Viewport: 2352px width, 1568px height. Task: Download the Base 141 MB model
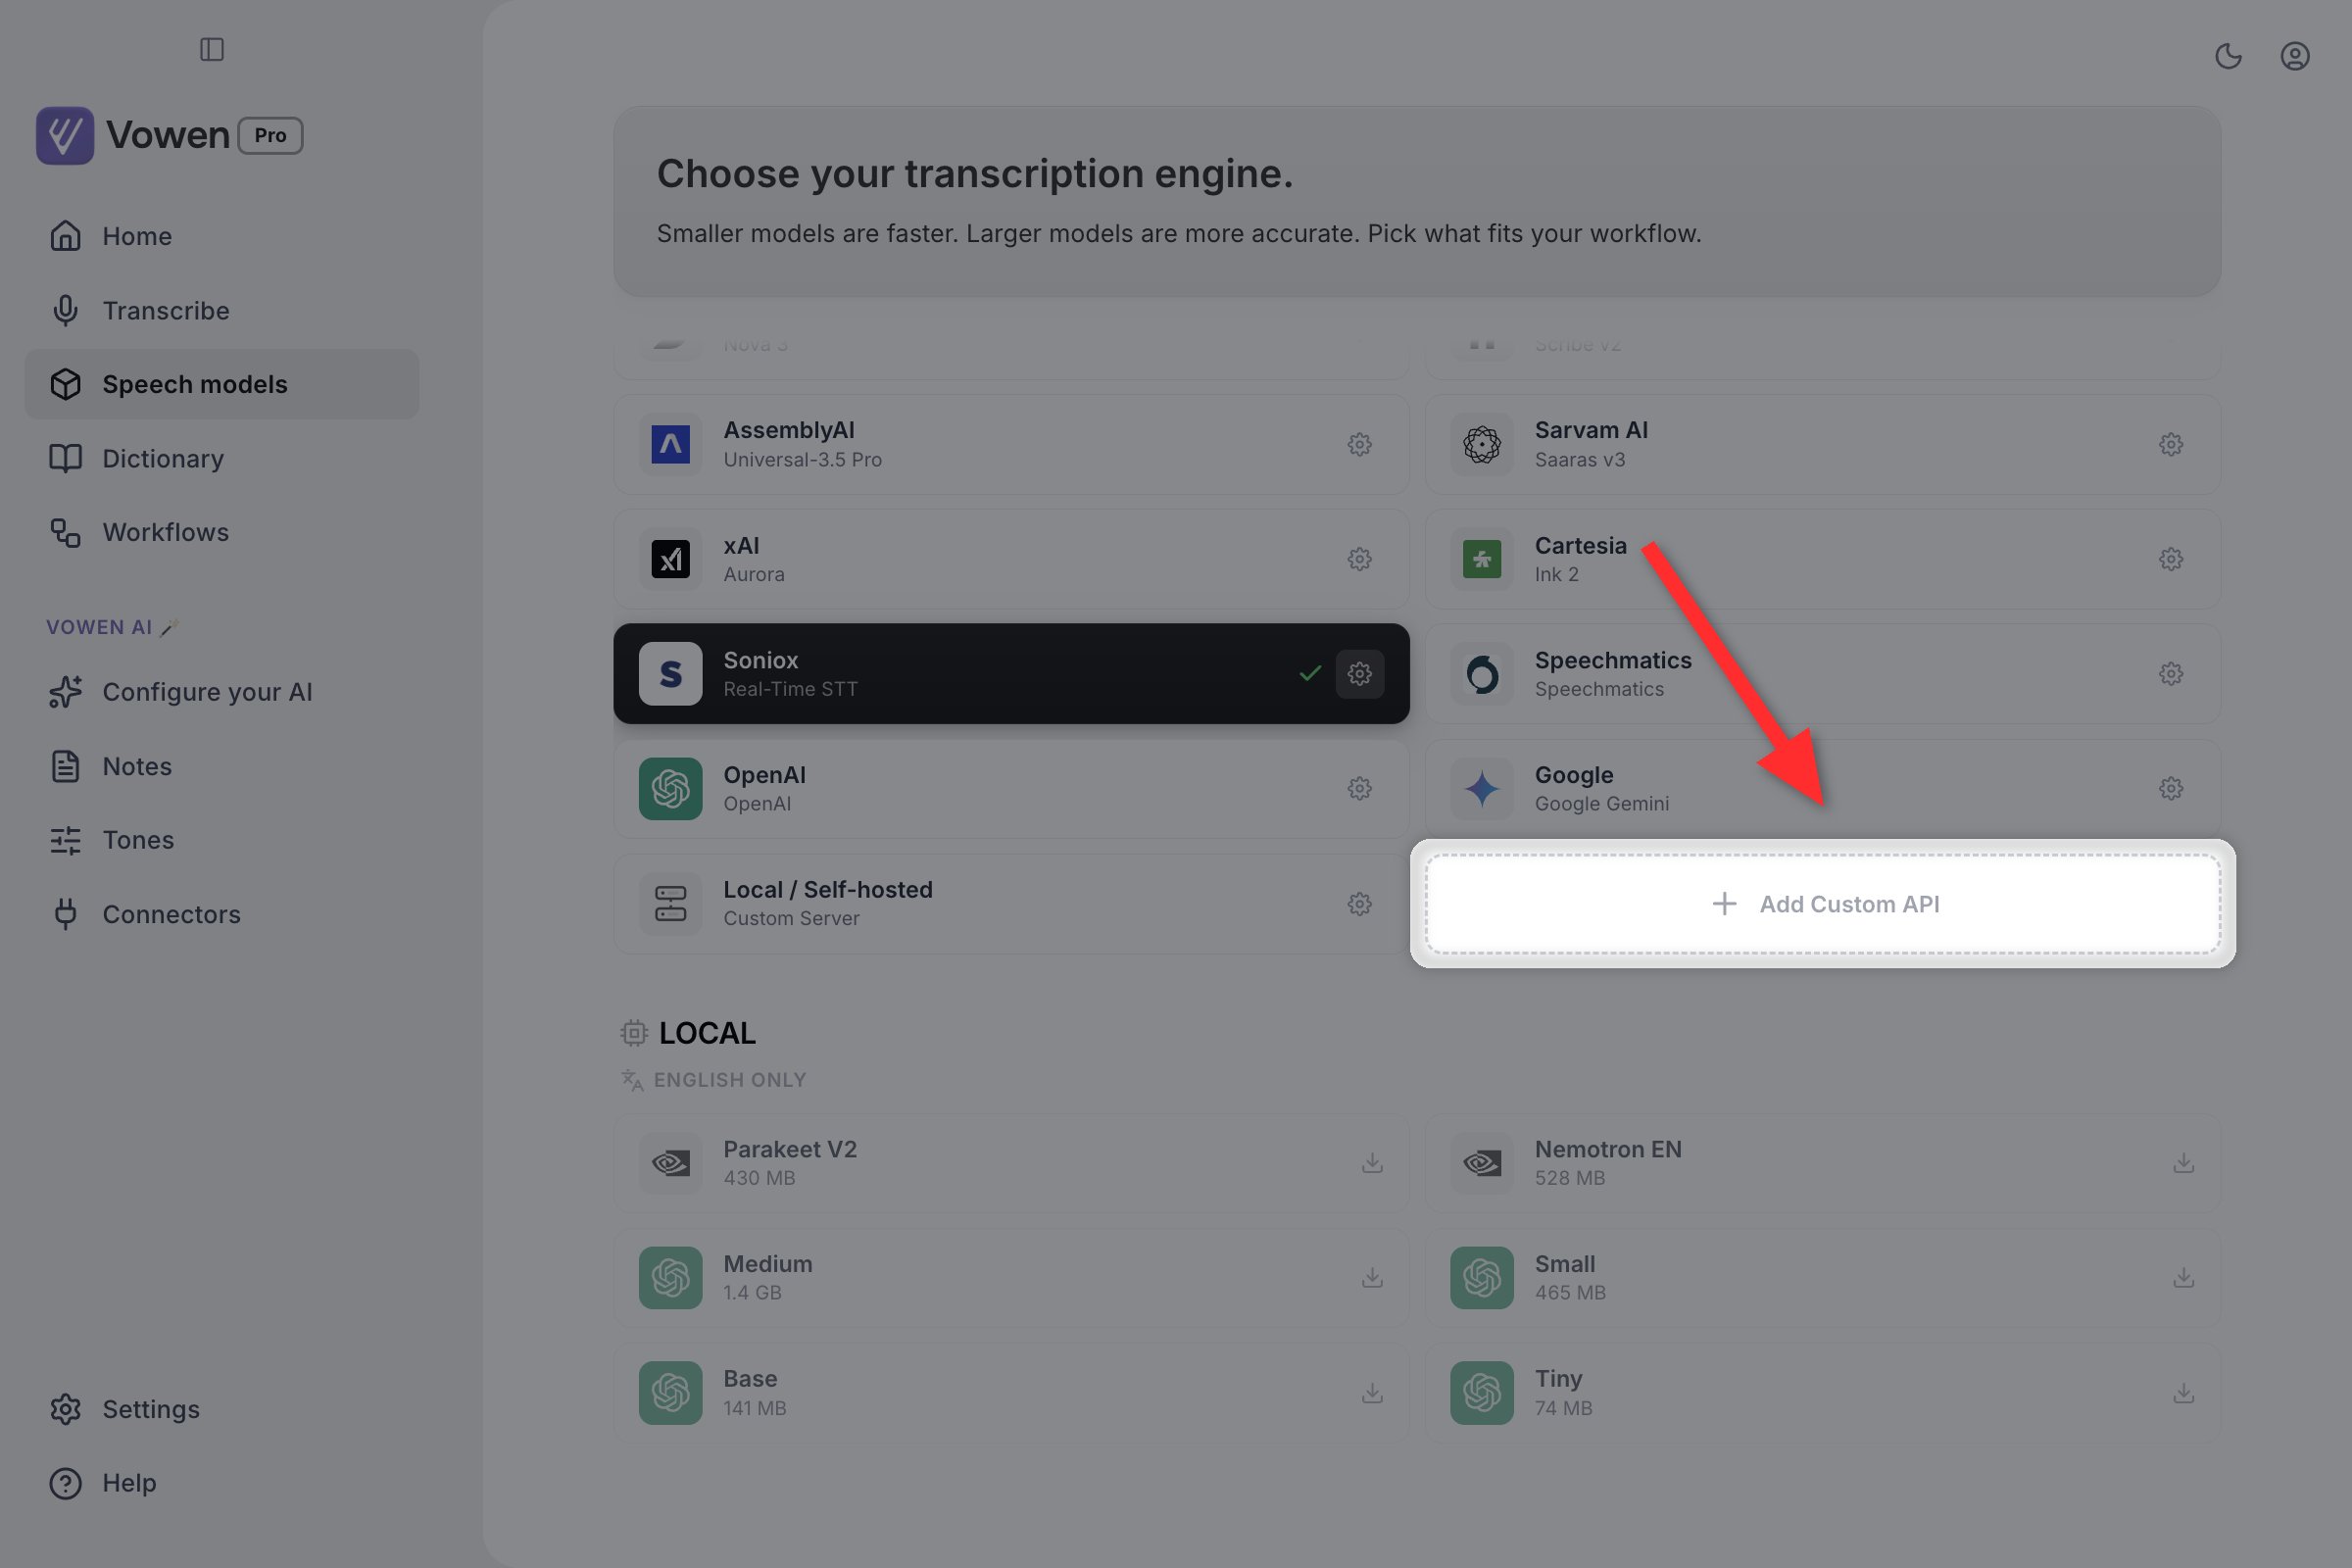[x=1372, y=1393]
